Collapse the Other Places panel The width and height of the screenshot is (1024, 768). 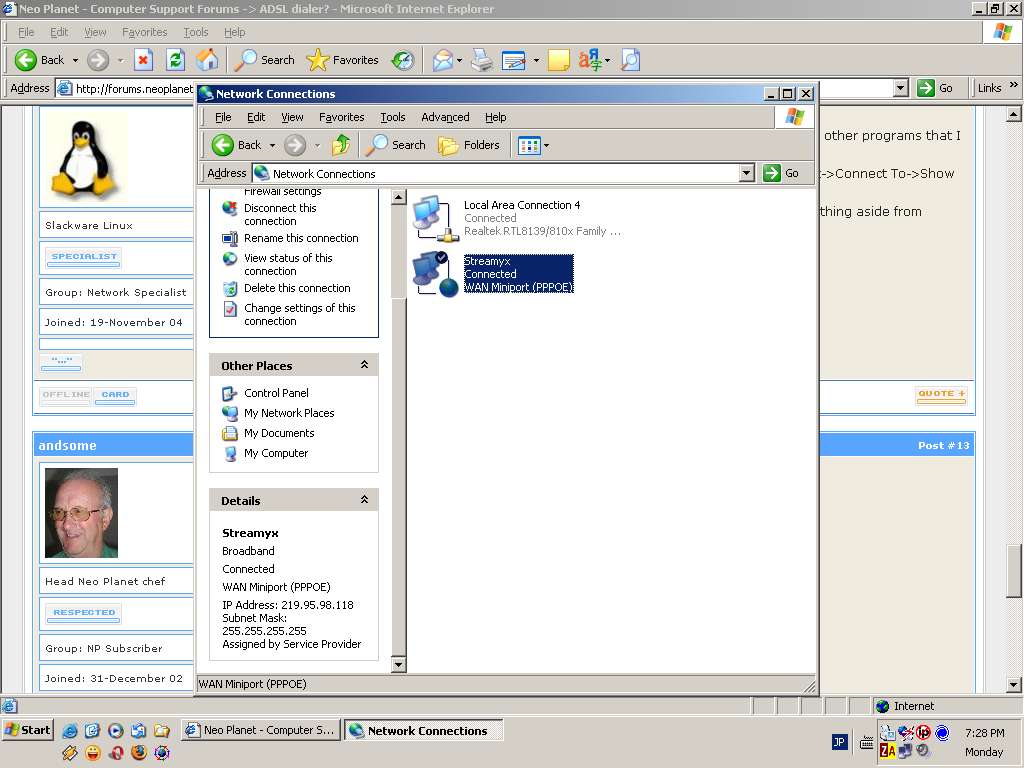click(x=364, y=365)
